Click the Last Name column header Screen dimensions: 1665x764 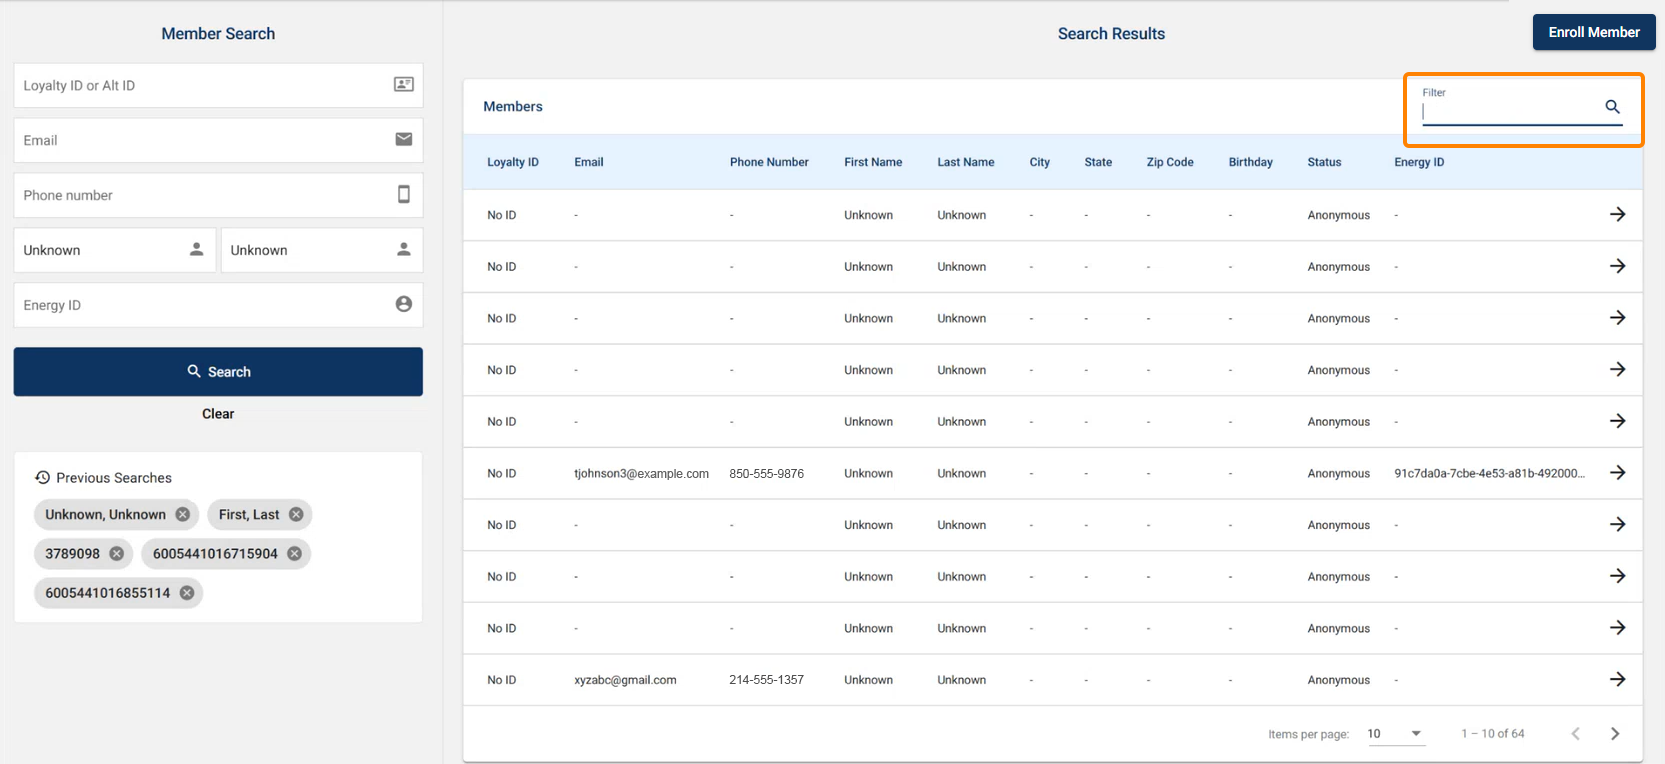(x=965, y=162)
